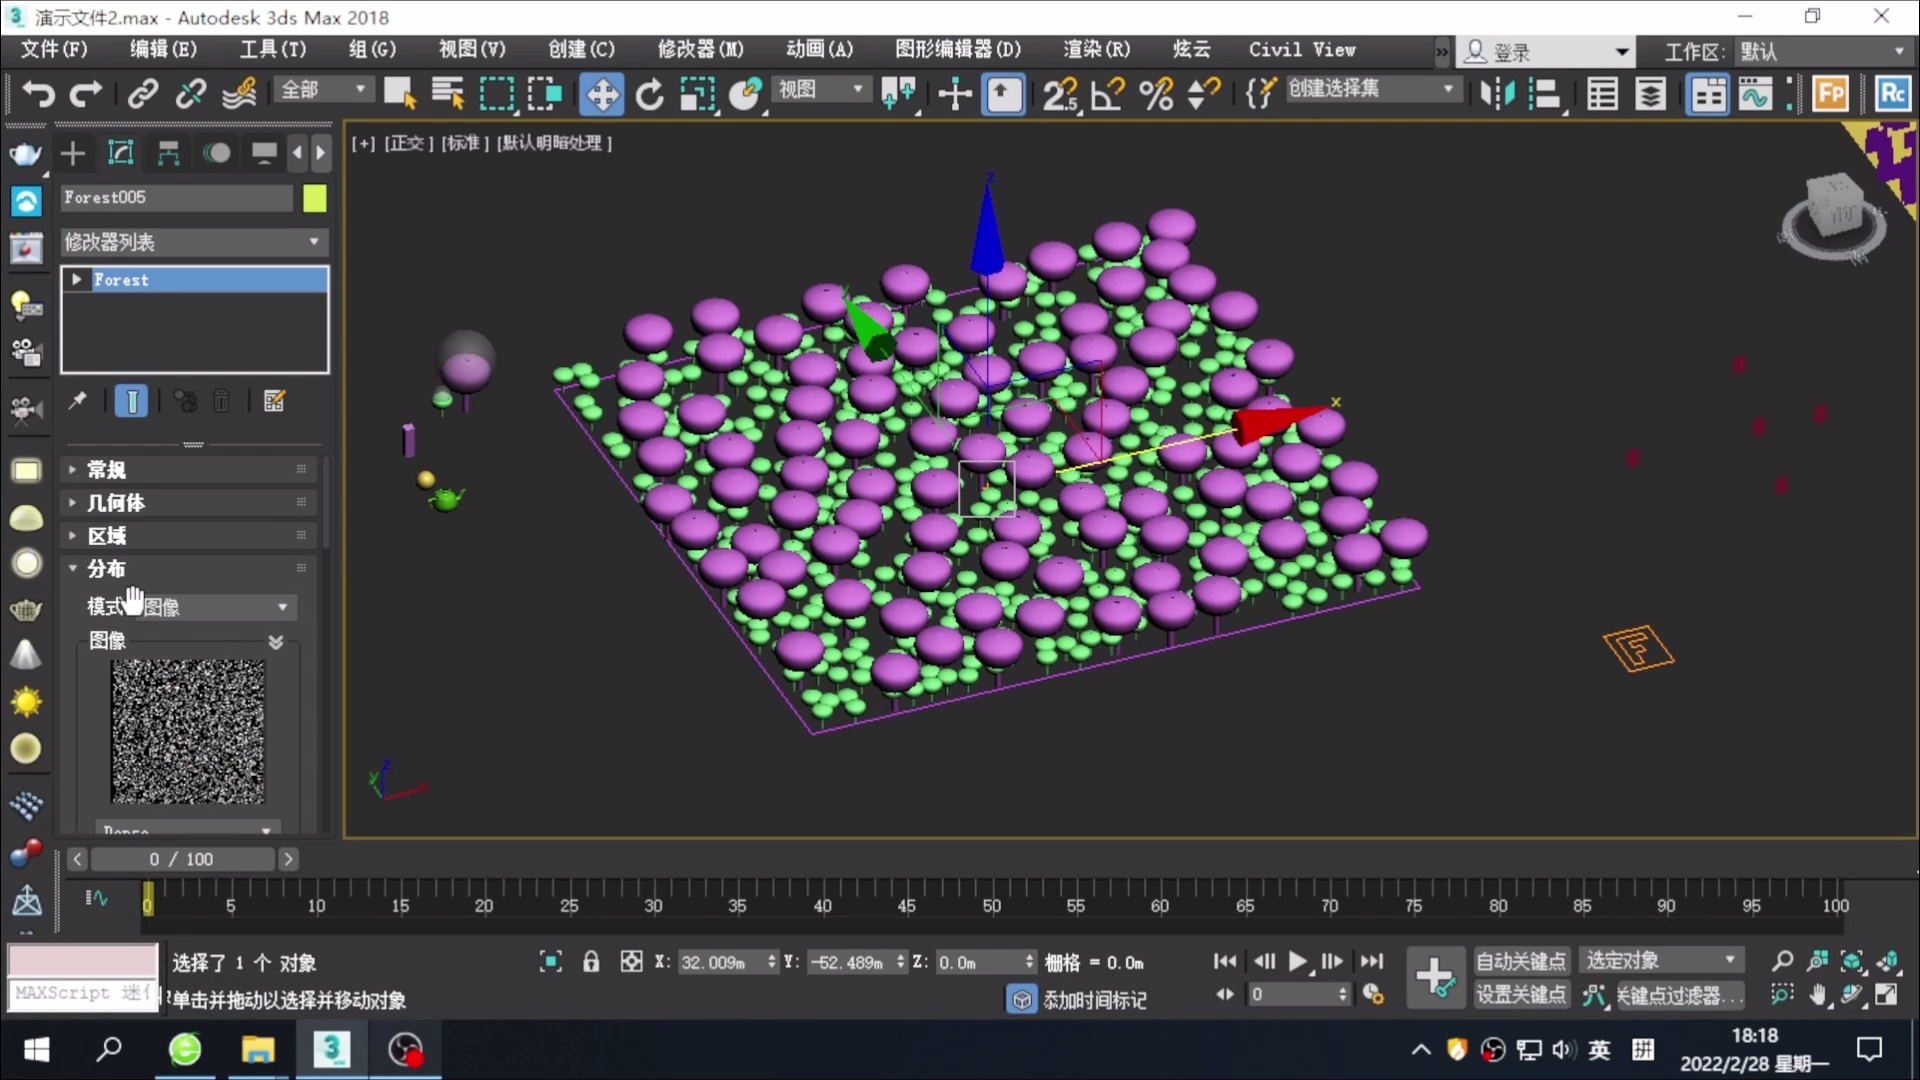Click the distribution noise image thumbnail

click(188, 731)
